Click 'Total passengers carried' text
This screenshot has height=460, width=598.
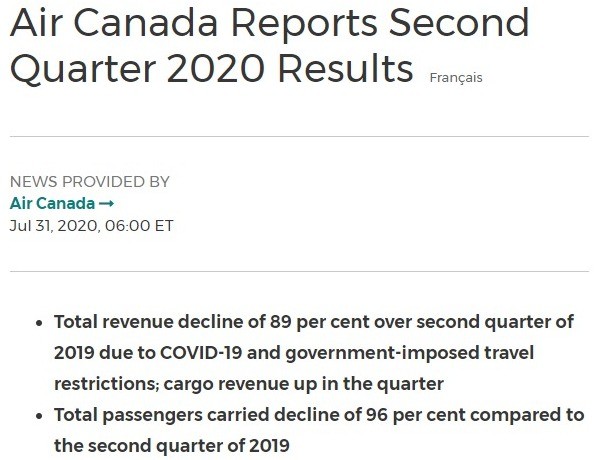click(x=162, y=415)
